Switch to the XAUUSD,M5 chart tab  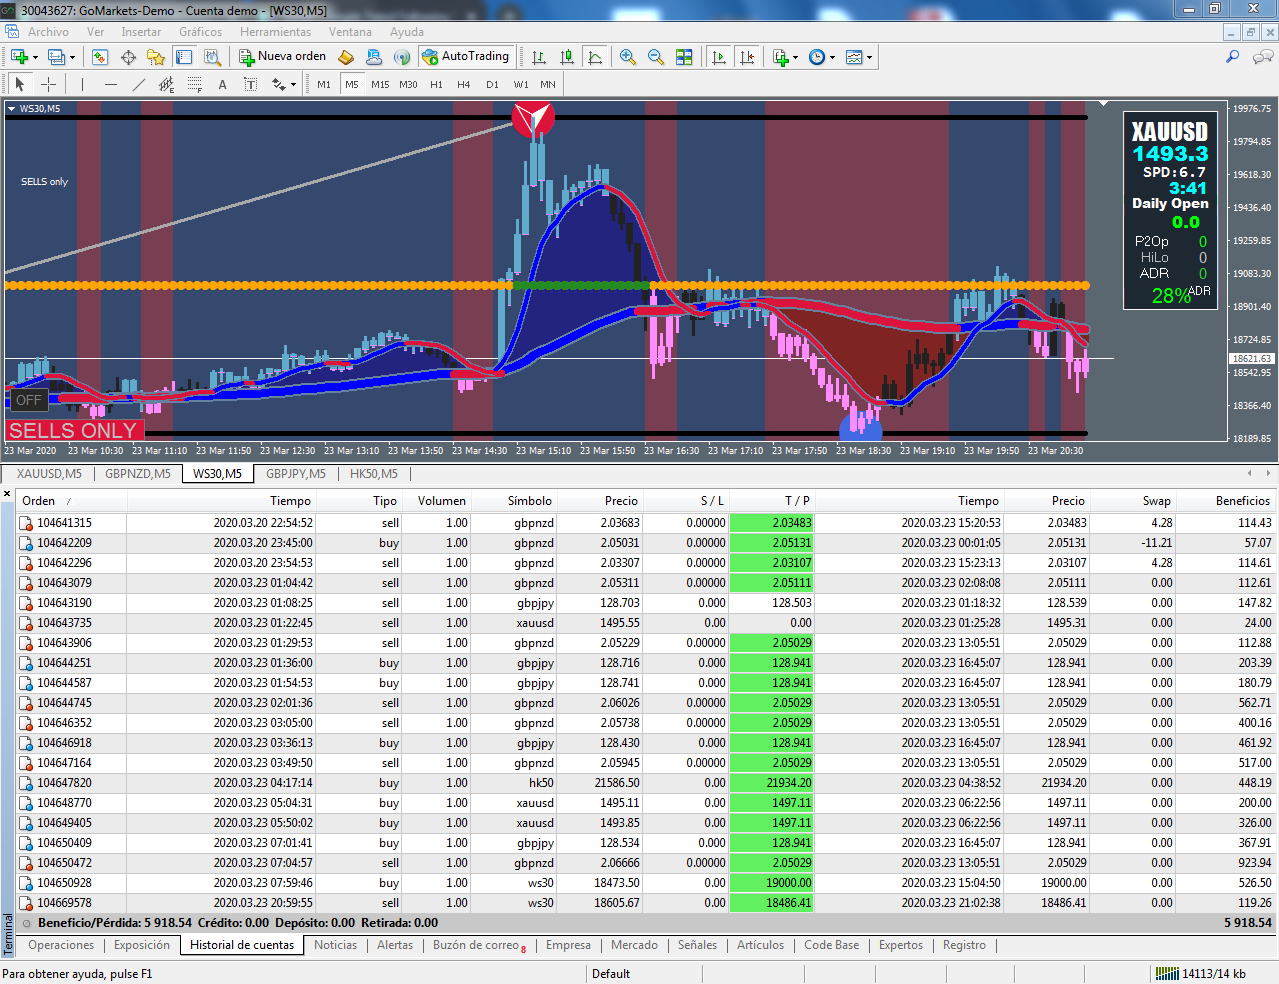coord(49,474)
